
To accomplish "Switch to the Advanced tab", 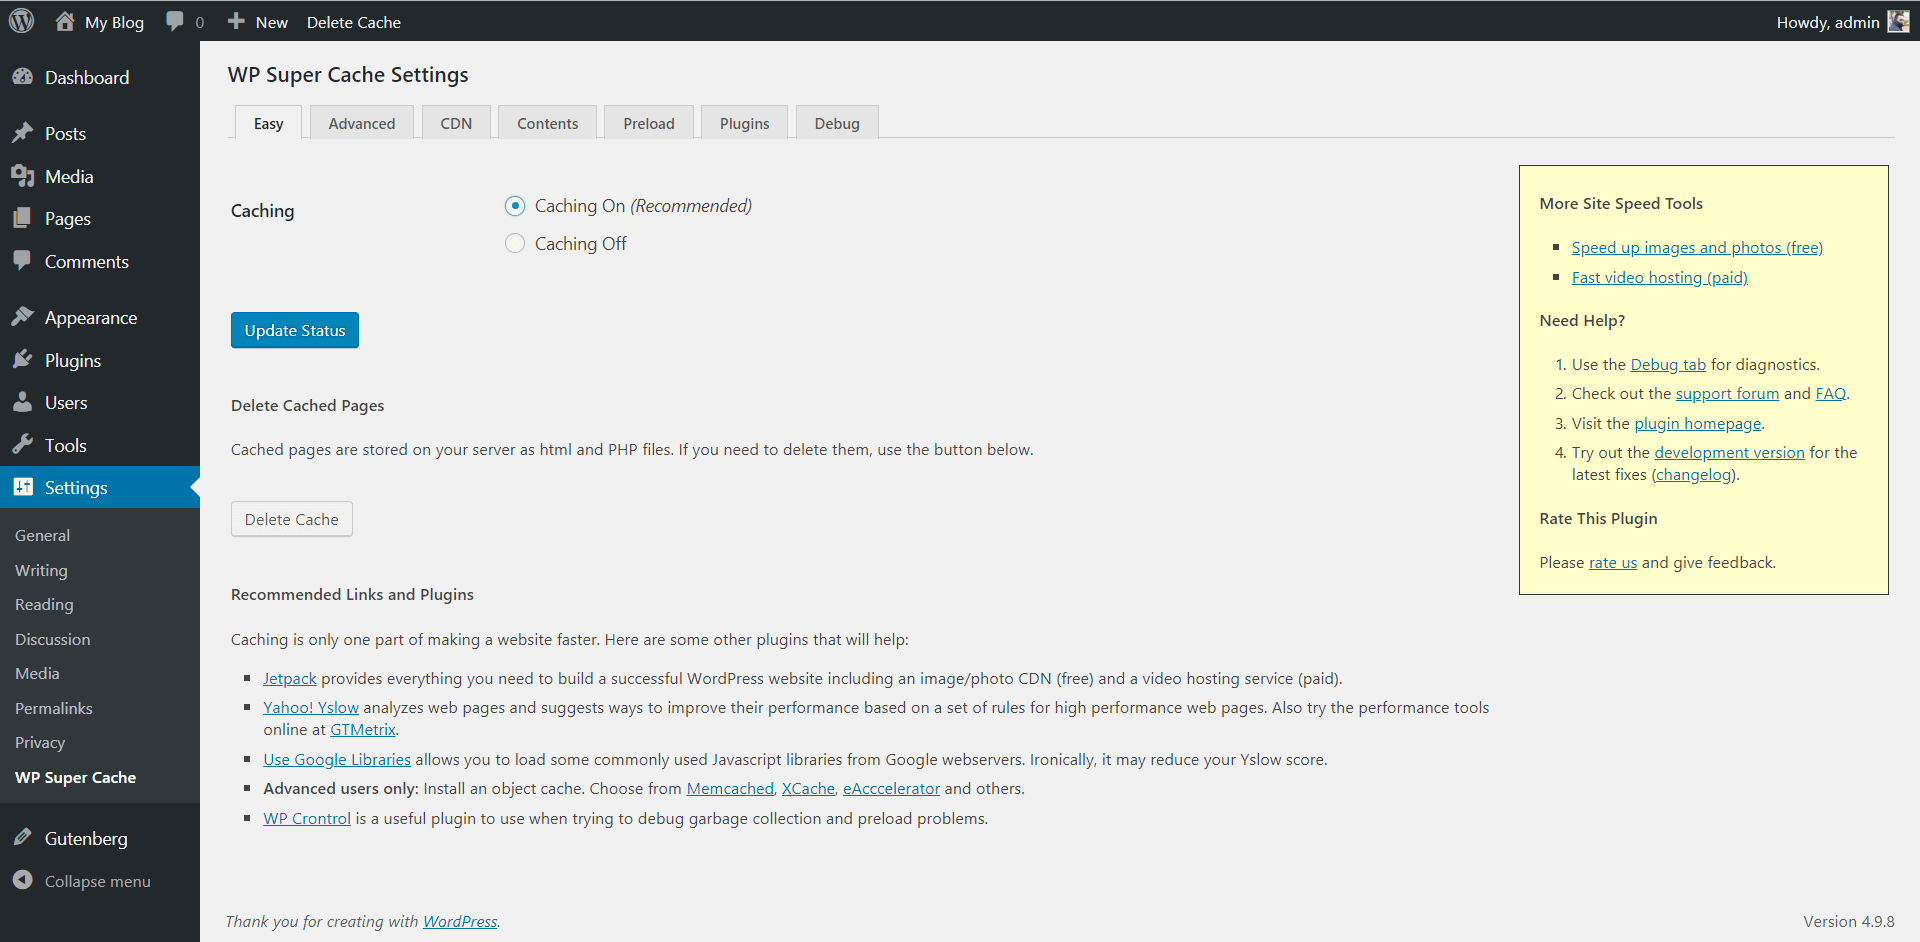I will pyautogui.click(x=362, y=123).
